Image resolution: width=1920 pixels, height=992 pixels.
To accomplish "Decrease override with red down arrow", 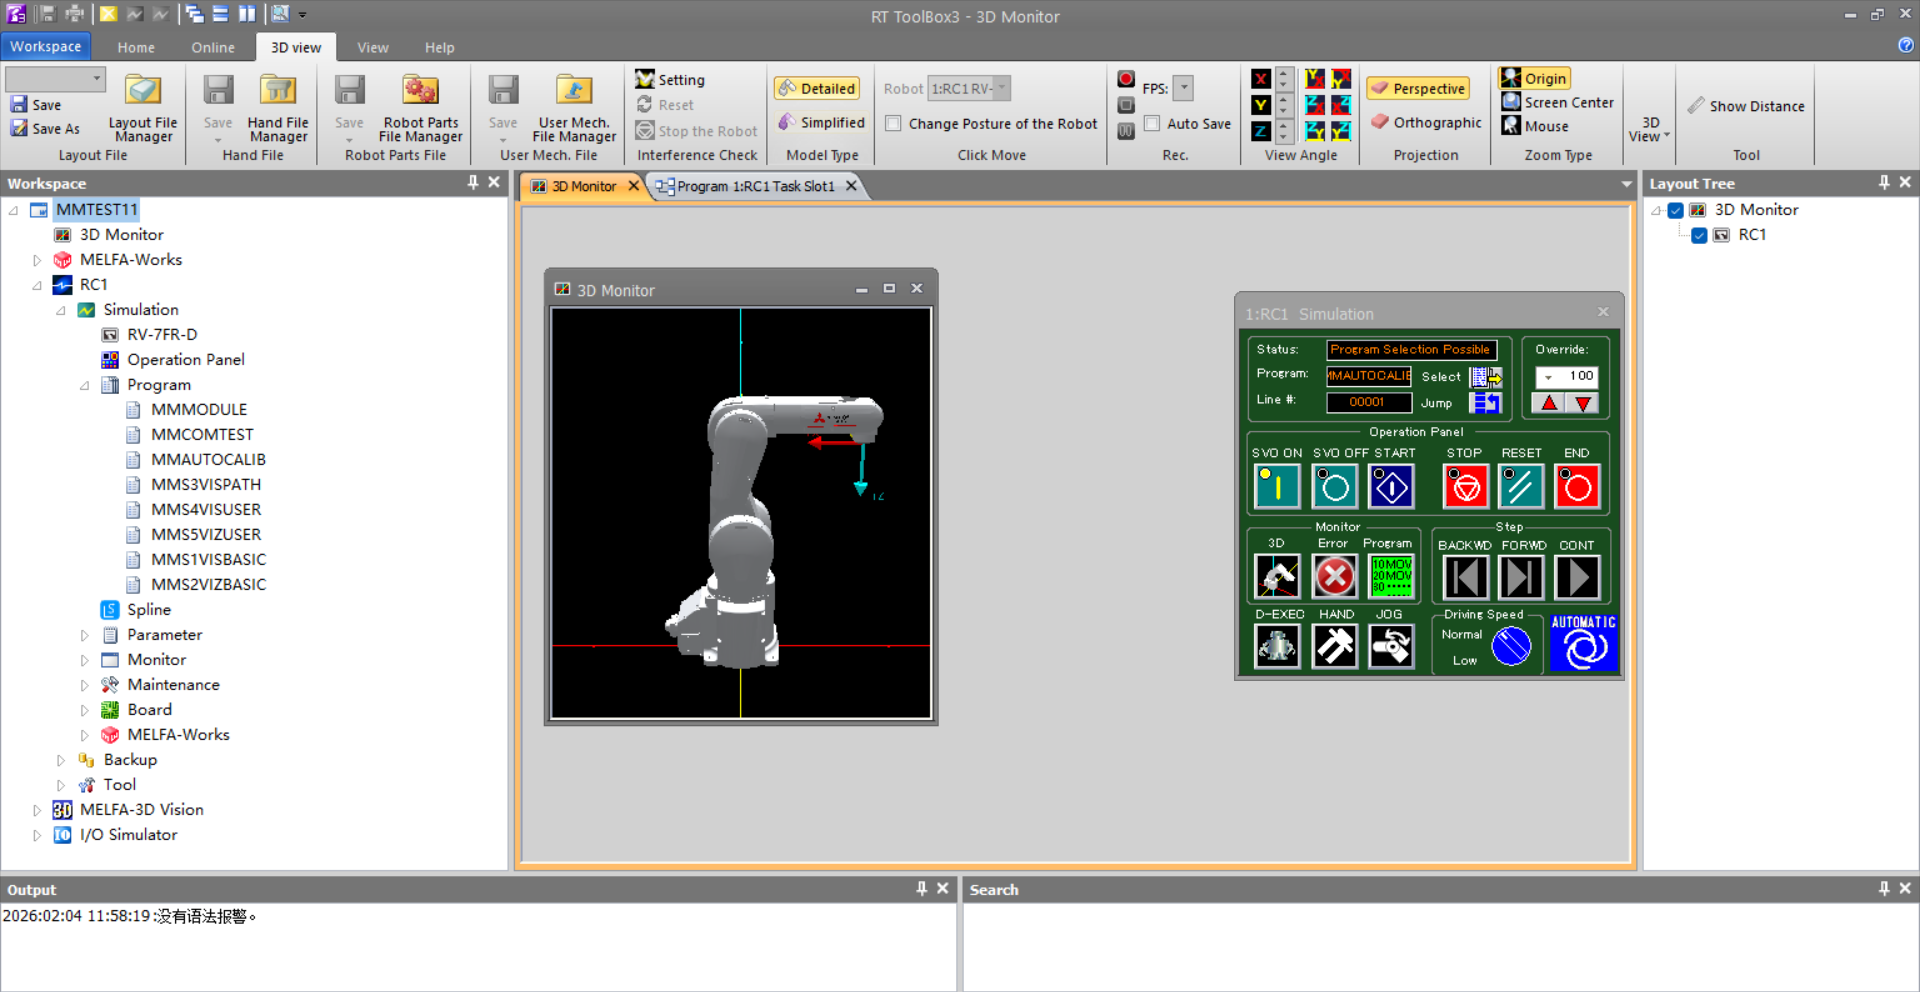I will tap(1582, 403).
